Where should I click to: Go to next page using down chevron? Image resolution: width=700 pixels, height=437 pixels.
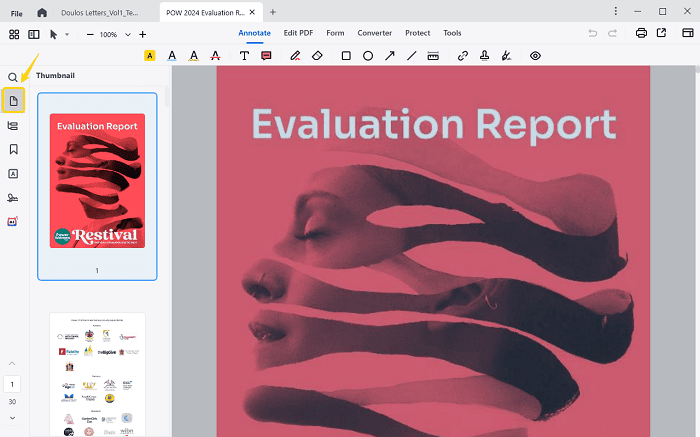coord(13,417)
